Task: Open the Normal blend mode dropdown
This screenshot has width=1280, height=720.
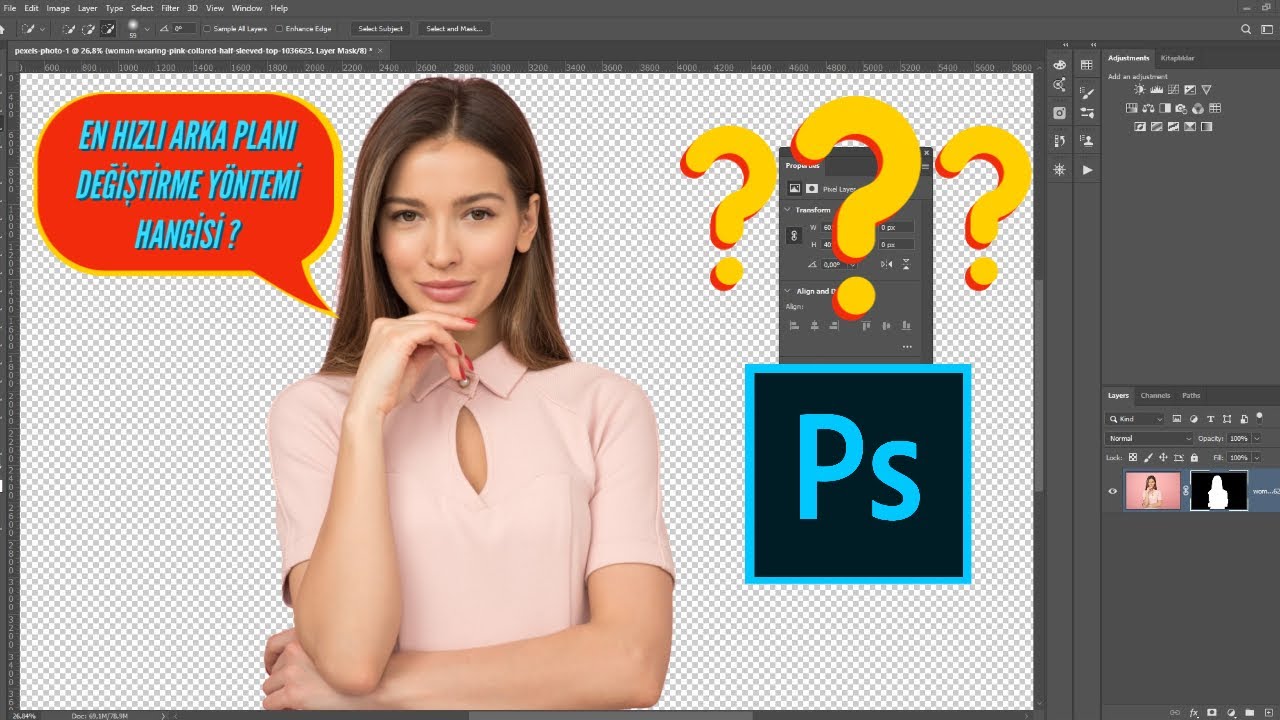Action: [1150, 438]
